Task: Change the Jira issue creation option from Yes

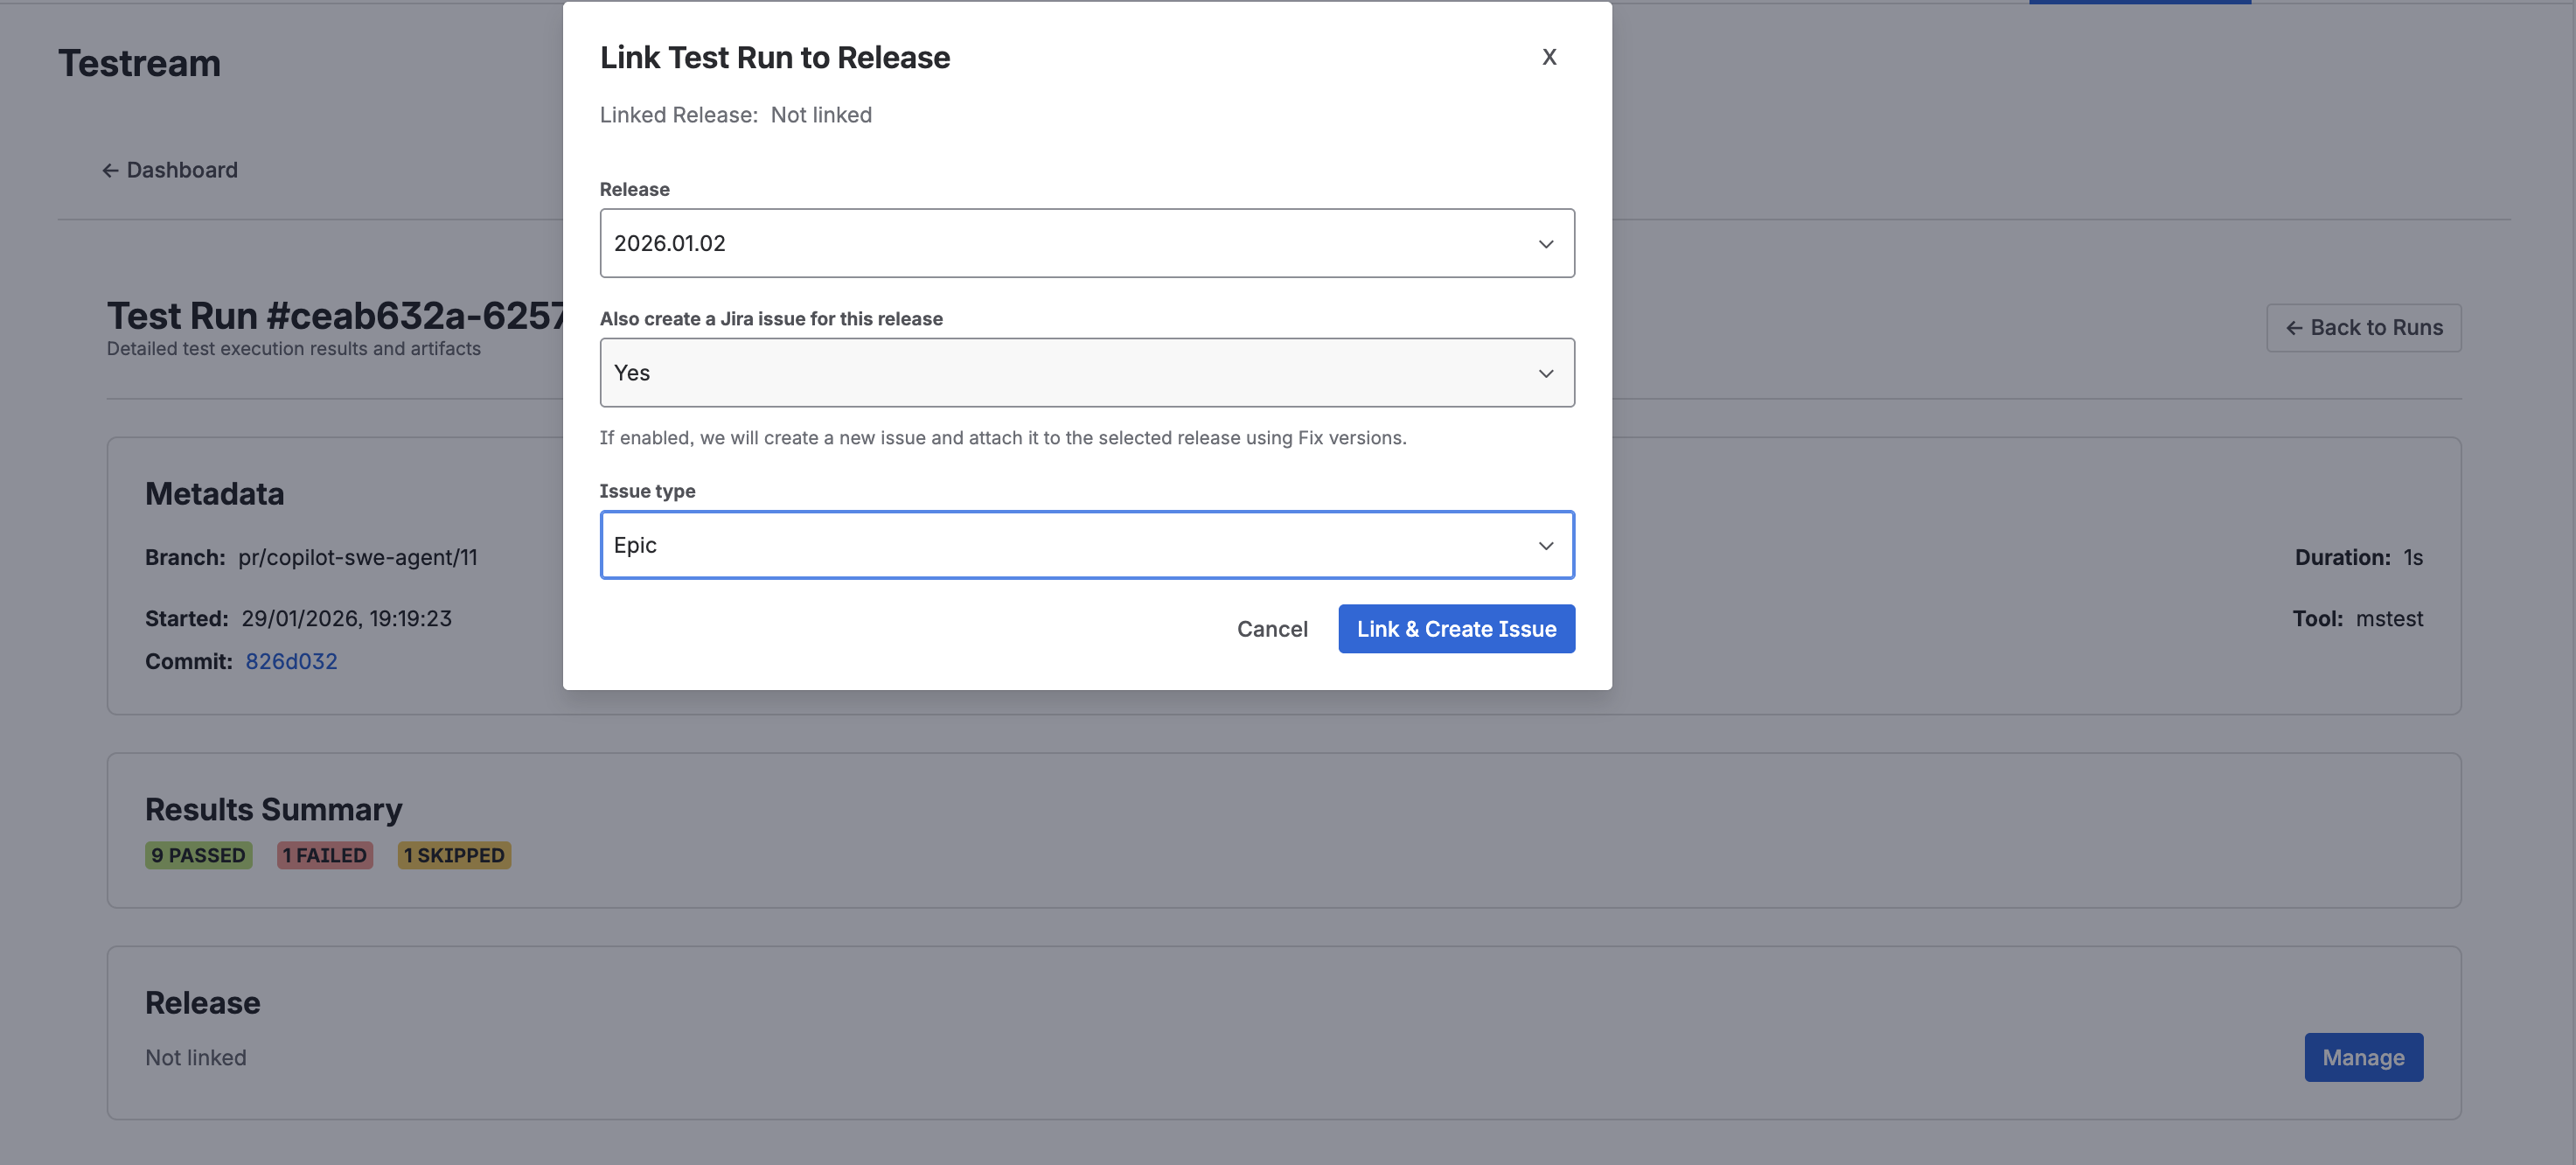Action: point(1087,372)
